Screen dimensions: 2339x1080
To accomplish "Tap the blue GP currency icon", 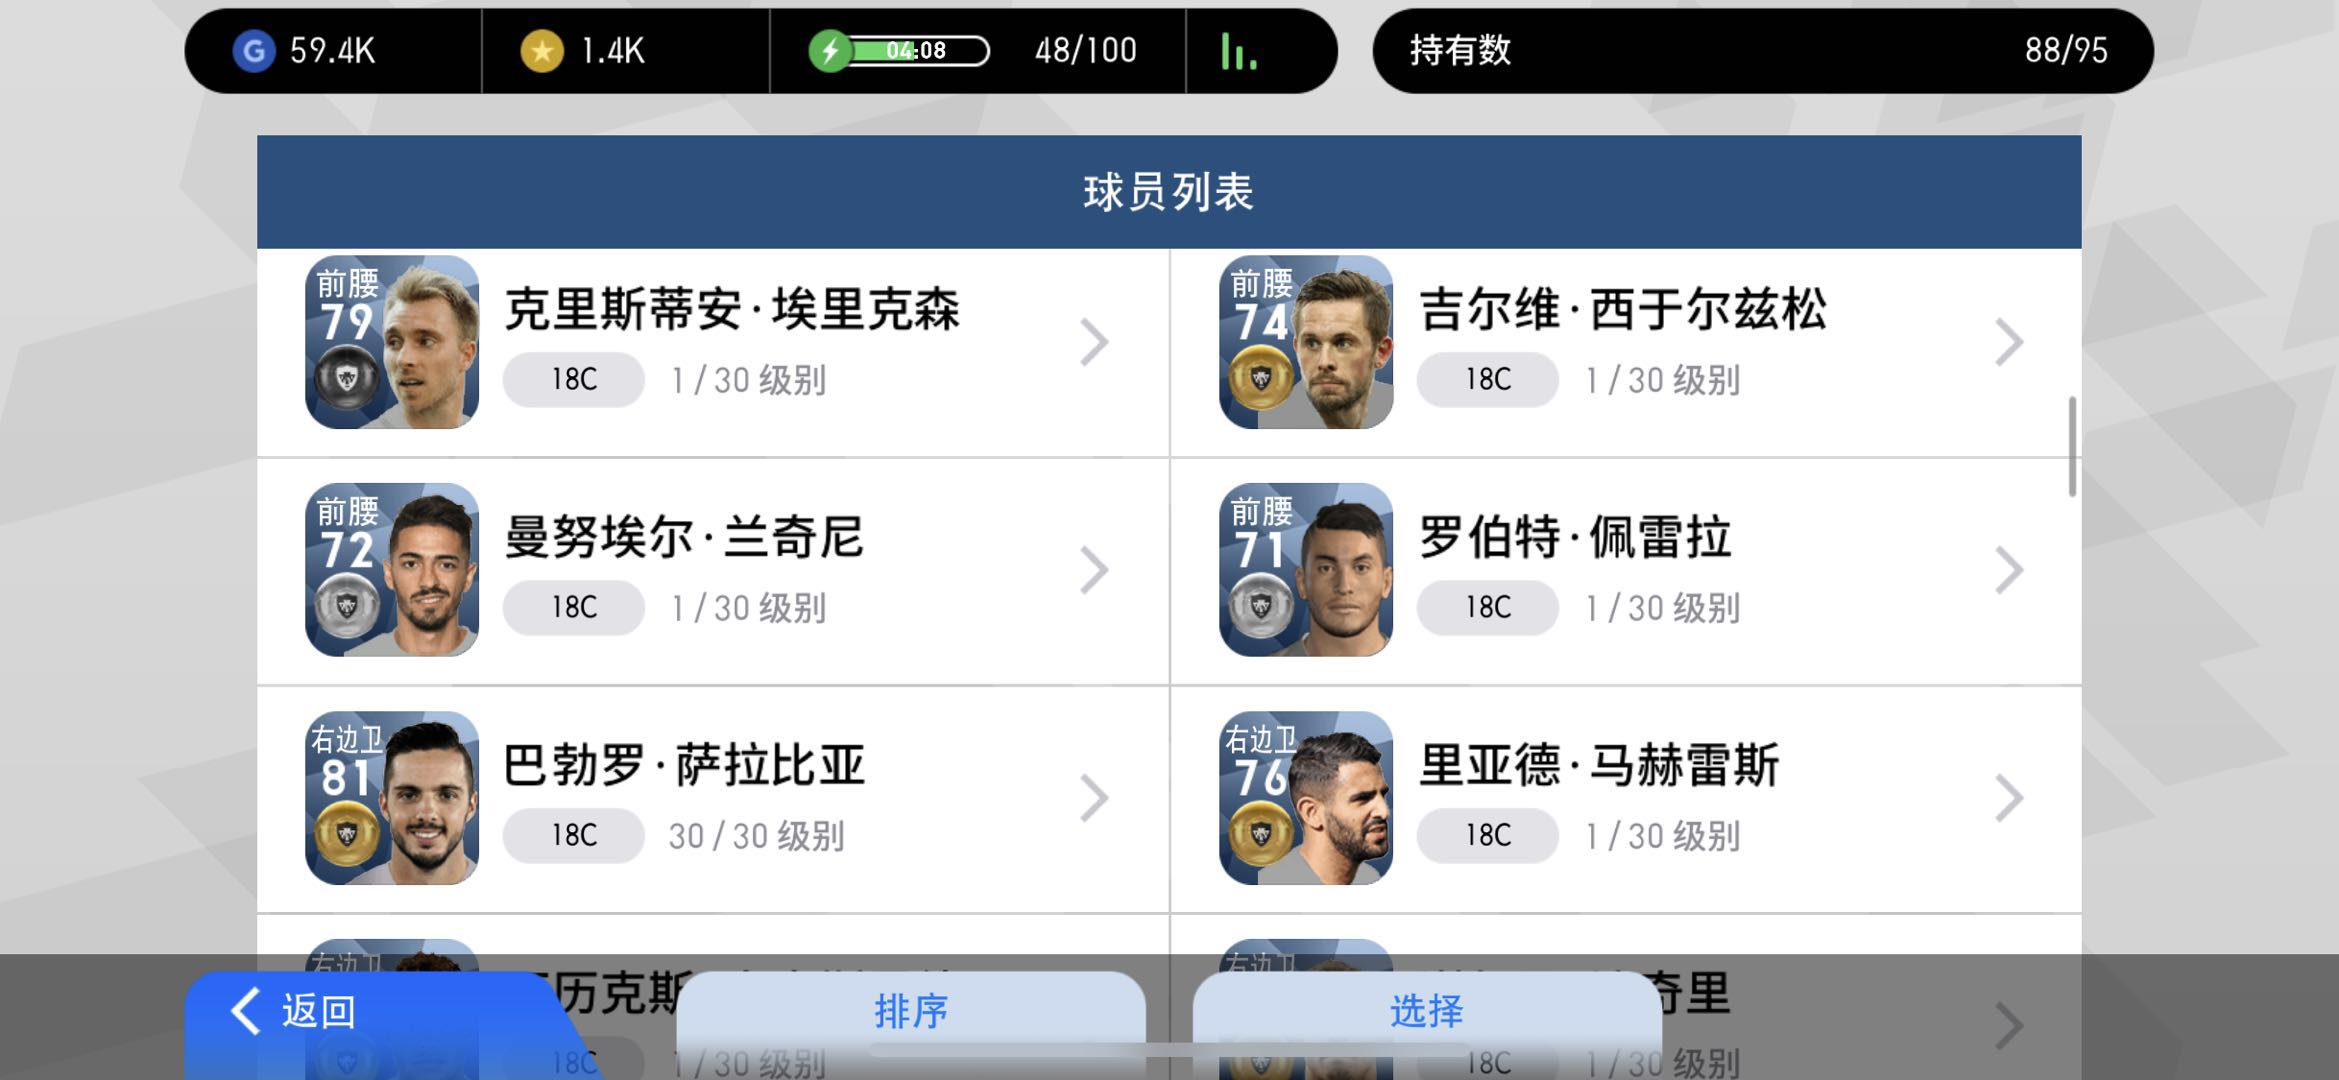I will click(x=254, y=51).
